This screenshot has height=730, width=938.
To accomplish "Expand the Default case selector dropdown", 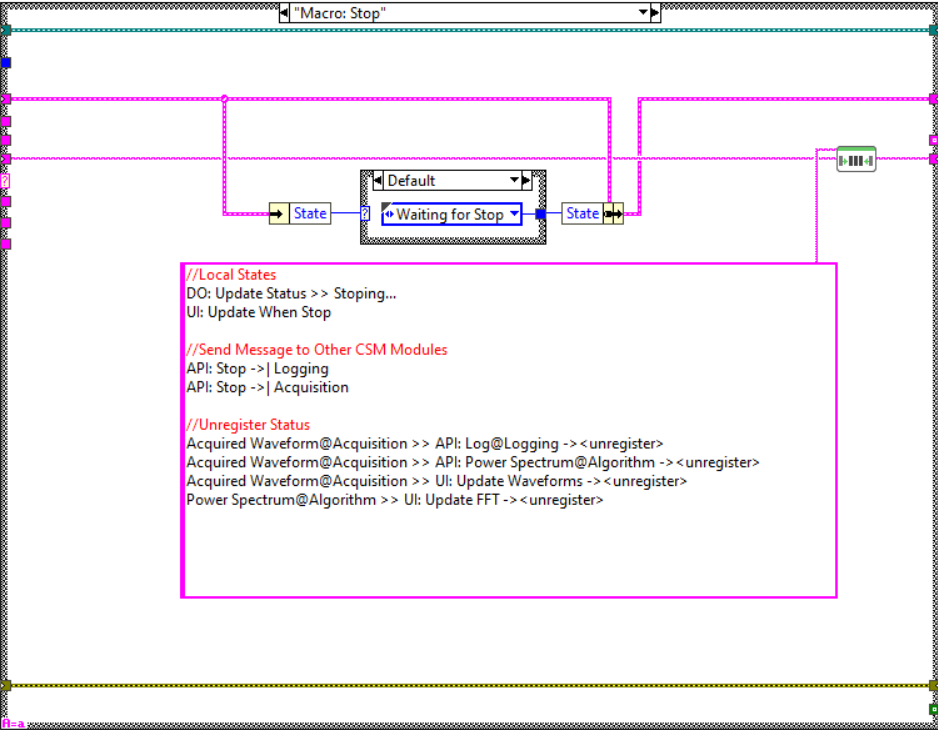I will [515, 181].
